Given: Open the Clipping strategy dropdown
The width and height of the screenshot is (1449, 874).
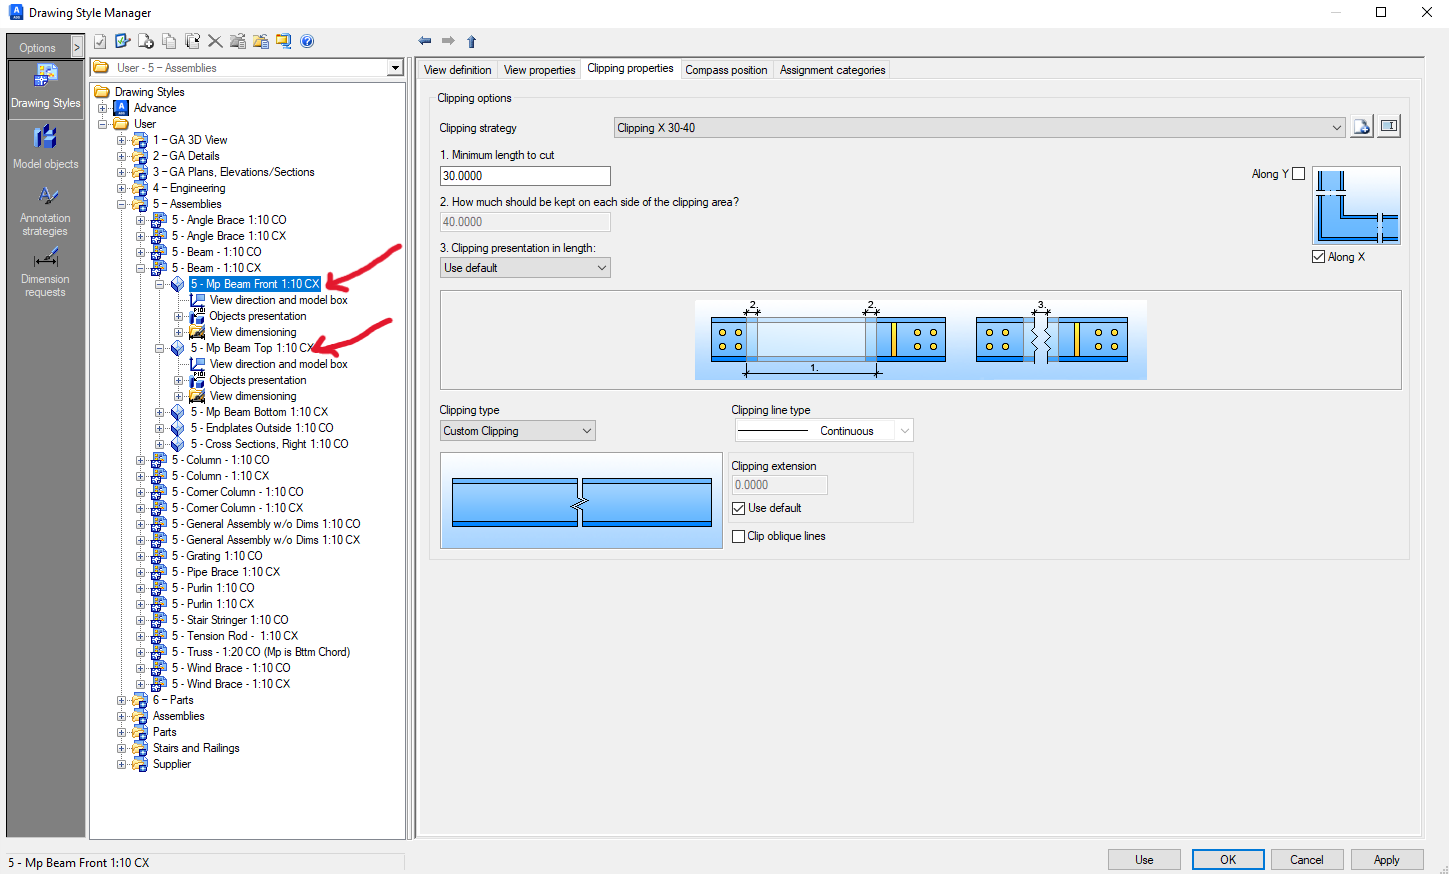Looking at the screenshot, I should [979, 128].
